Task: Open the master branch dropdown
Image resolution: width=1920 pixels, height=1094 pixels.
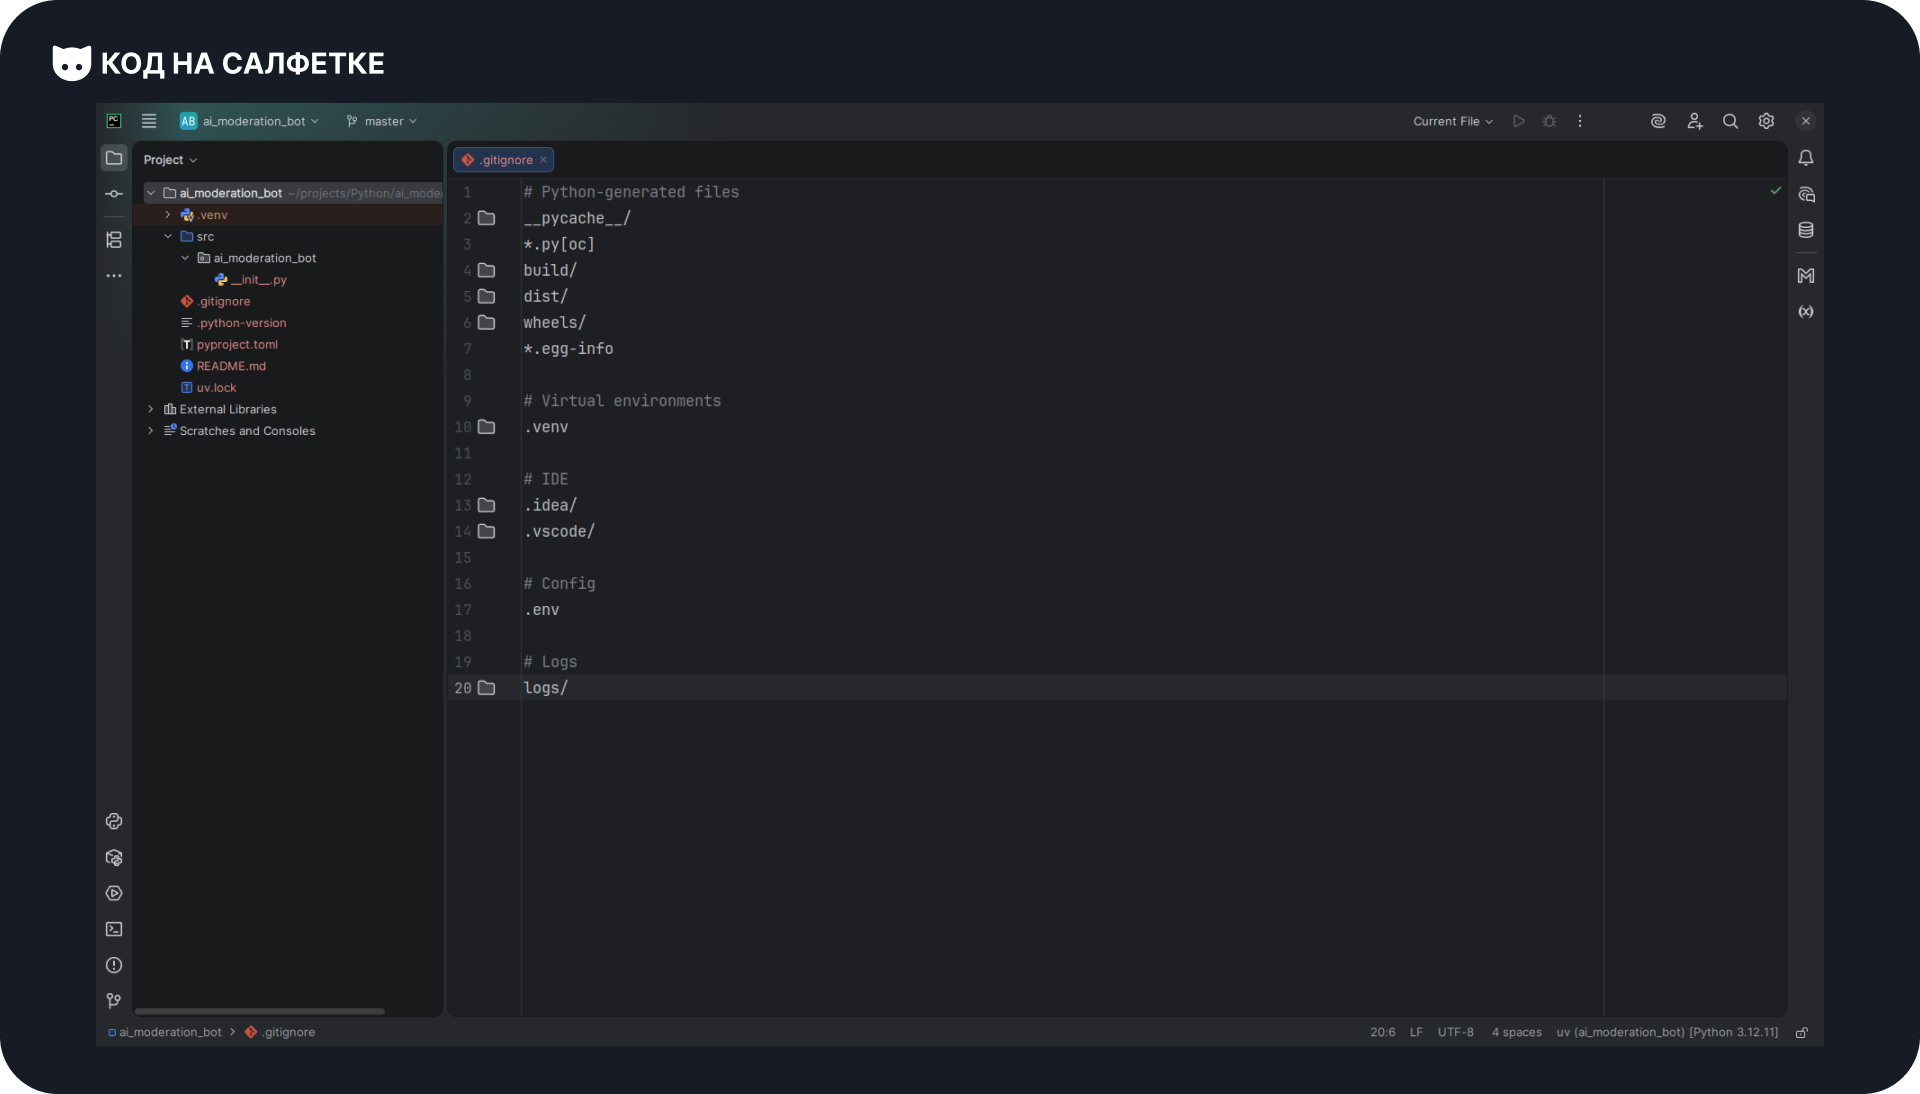Action: (x=382, y=121)
